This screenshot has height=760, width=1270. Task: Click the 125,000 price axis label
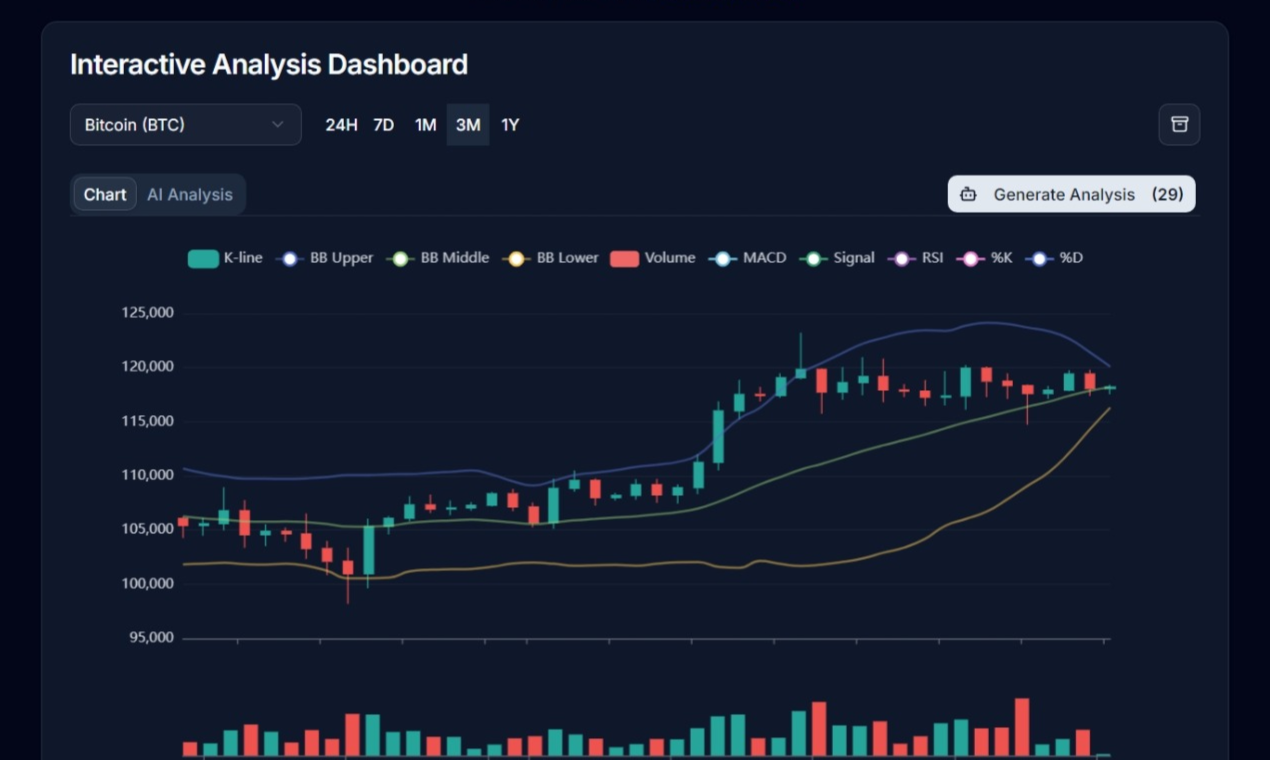coord(148,313)
